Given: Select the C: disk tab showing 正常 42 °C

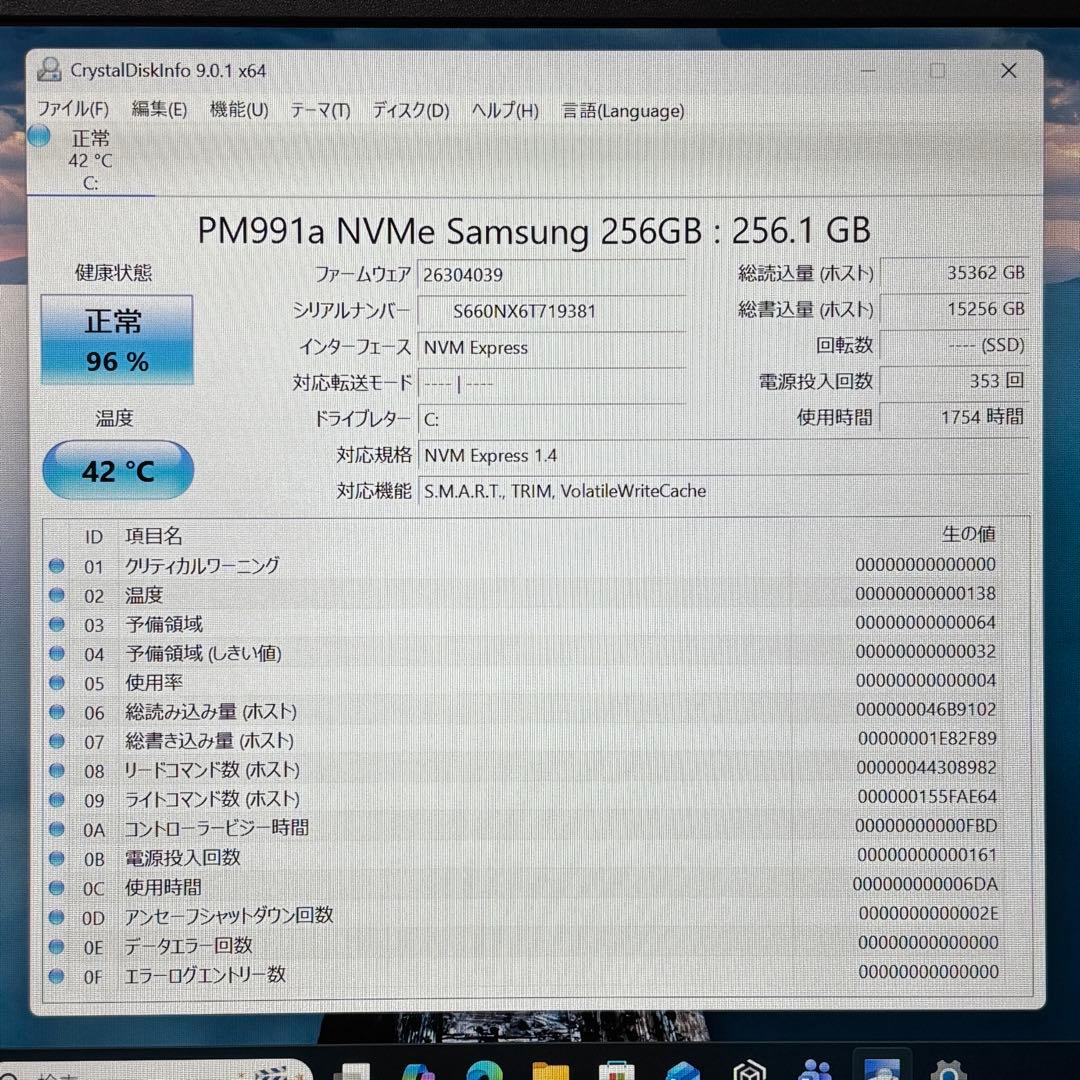Looking at the screenshot, I should [90, 160].
